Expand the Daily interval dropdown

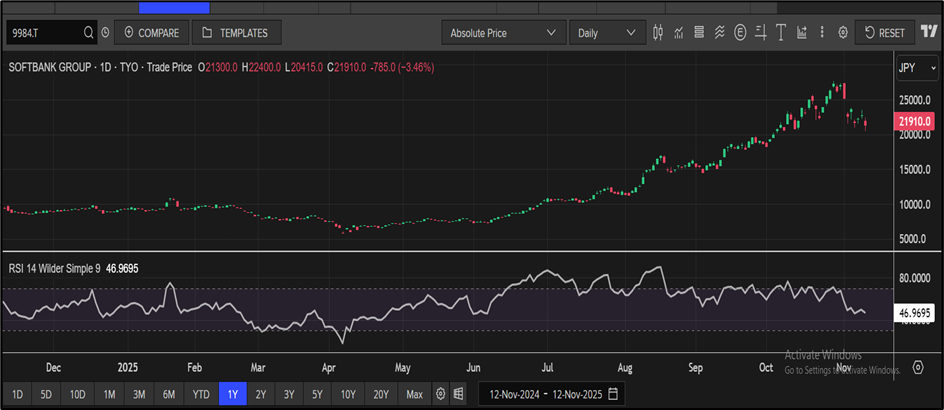[x=607, y=33]
